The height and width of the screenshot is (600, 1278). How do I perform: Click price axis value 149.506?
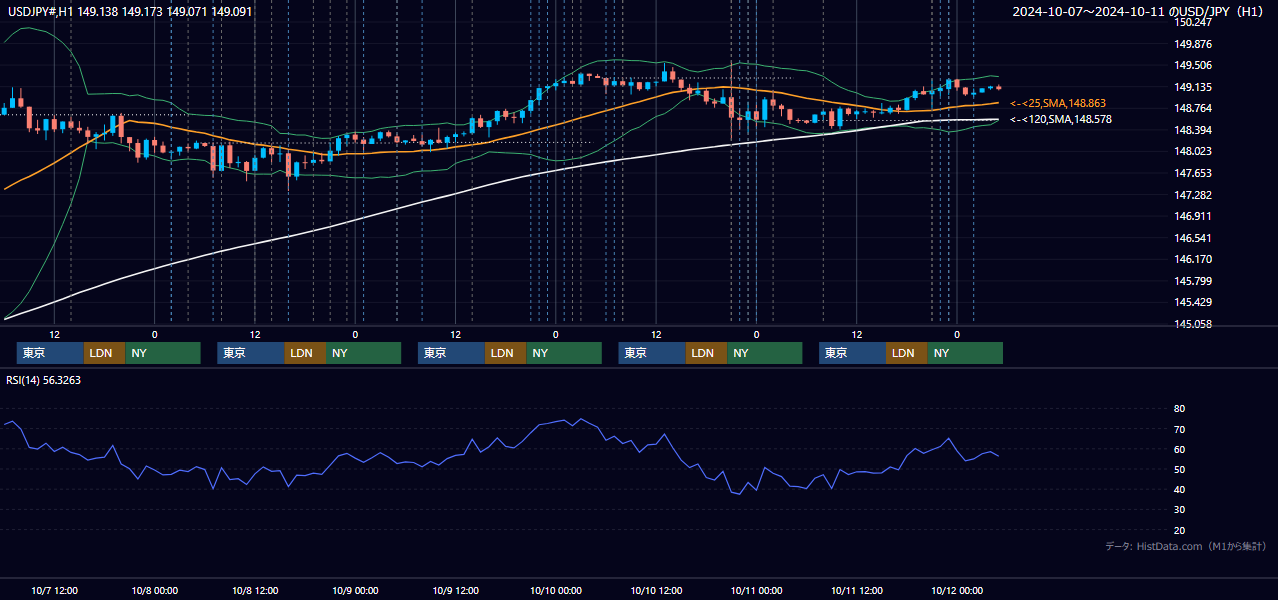point(1192,65)
